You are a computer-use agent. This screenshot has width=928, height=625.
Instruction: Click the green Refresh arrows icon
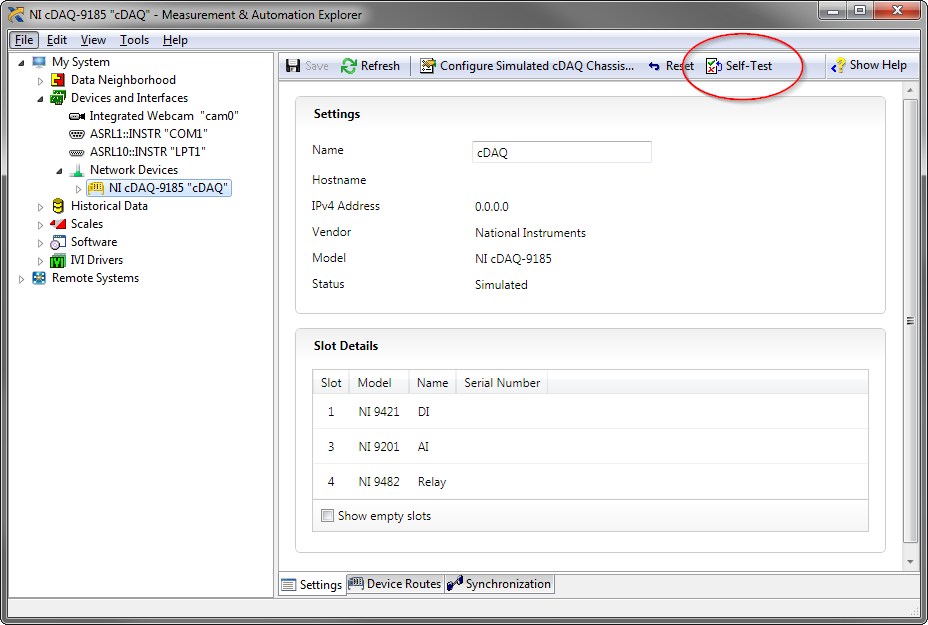tap(349, 66)
